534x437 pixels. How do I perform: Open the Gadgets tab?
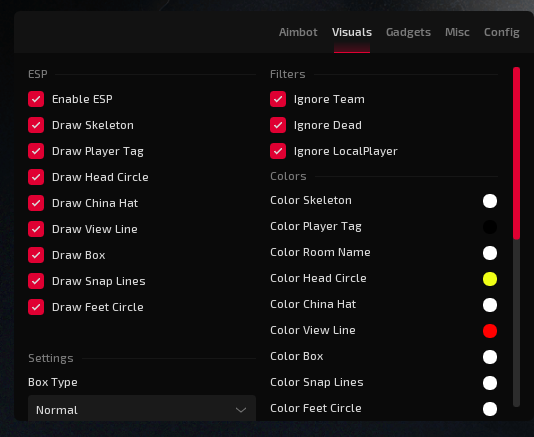(x=408, y=32)
